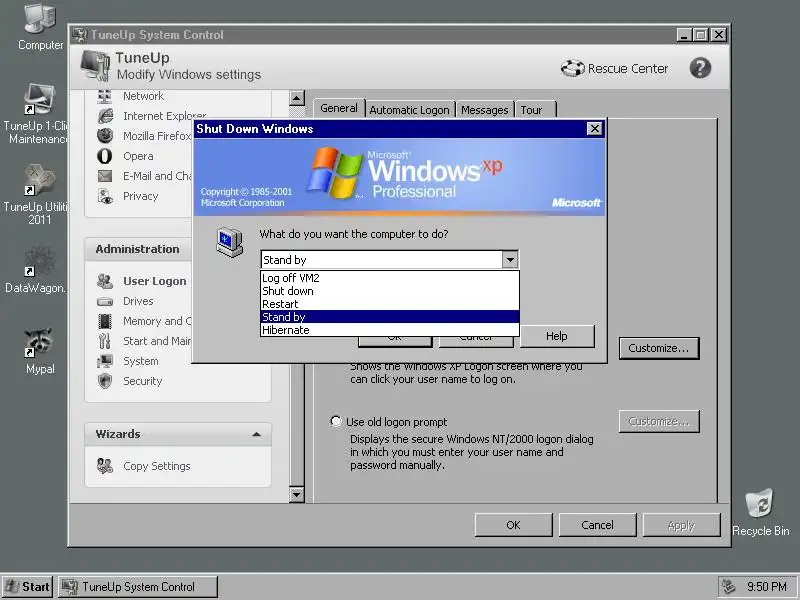Click the 9:50 PM taskbar clock

tap(767, 587)
